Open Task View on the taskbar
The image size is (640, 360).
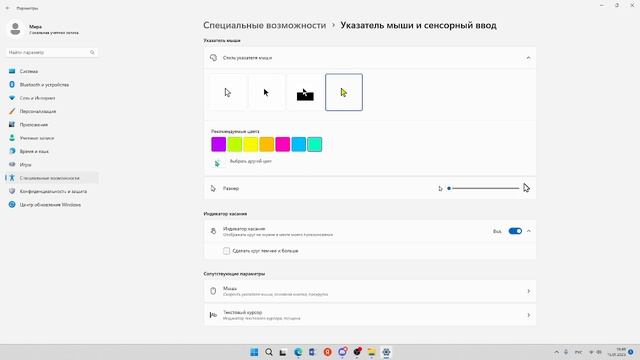click(283, 352)
